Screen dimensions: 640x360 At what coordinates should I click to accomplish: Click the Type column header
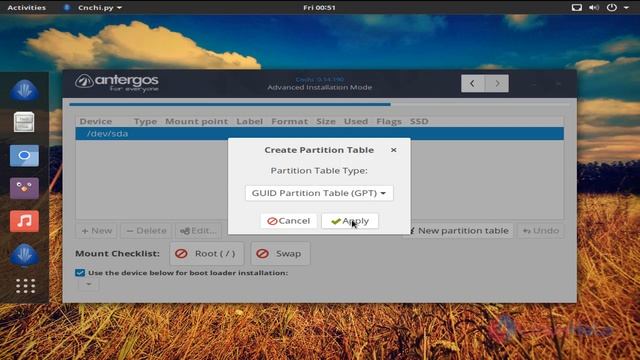click(145, 121)
